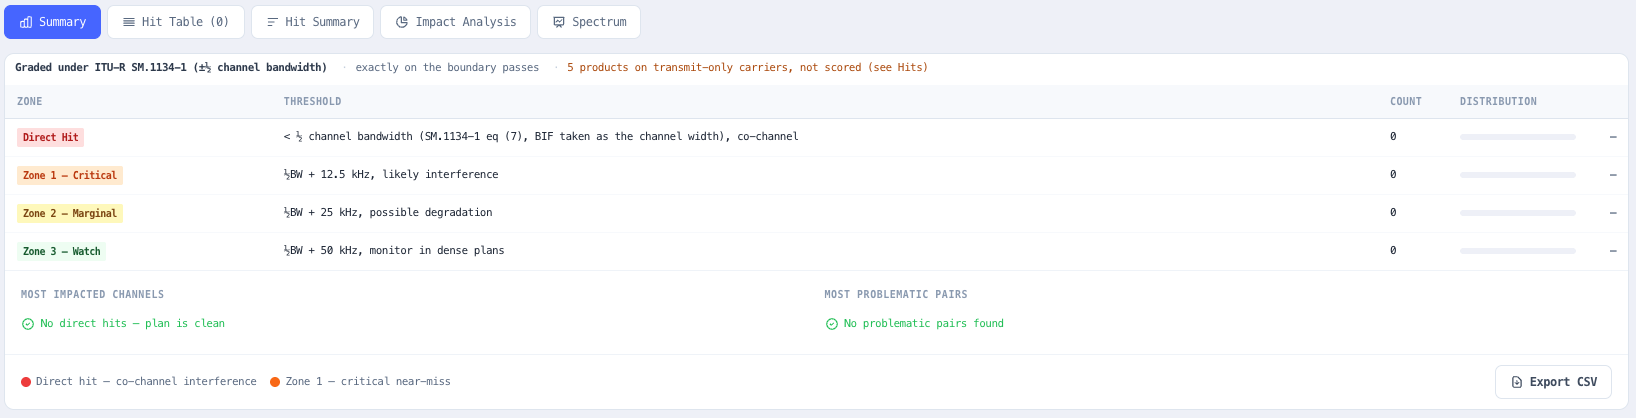The height and width of the screenshot is (418, 1636).
Task: Click the pie chart icon on Impact Analysis
Action: pos(402,22)
